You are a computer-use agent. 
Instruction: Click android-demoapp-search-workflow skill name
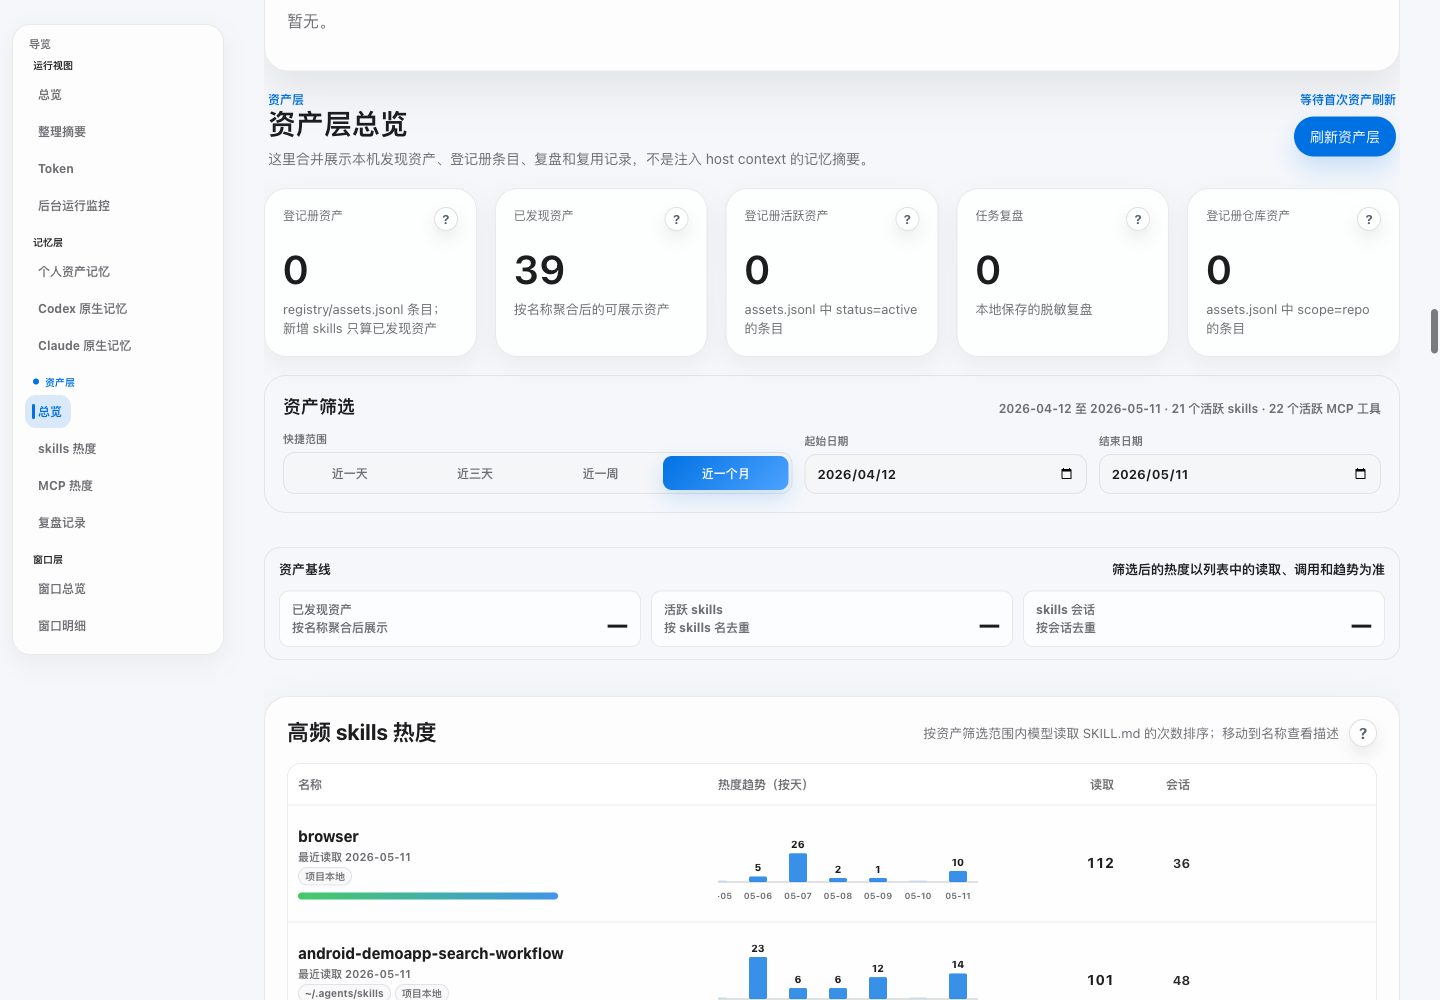click(x=431, y=954)
